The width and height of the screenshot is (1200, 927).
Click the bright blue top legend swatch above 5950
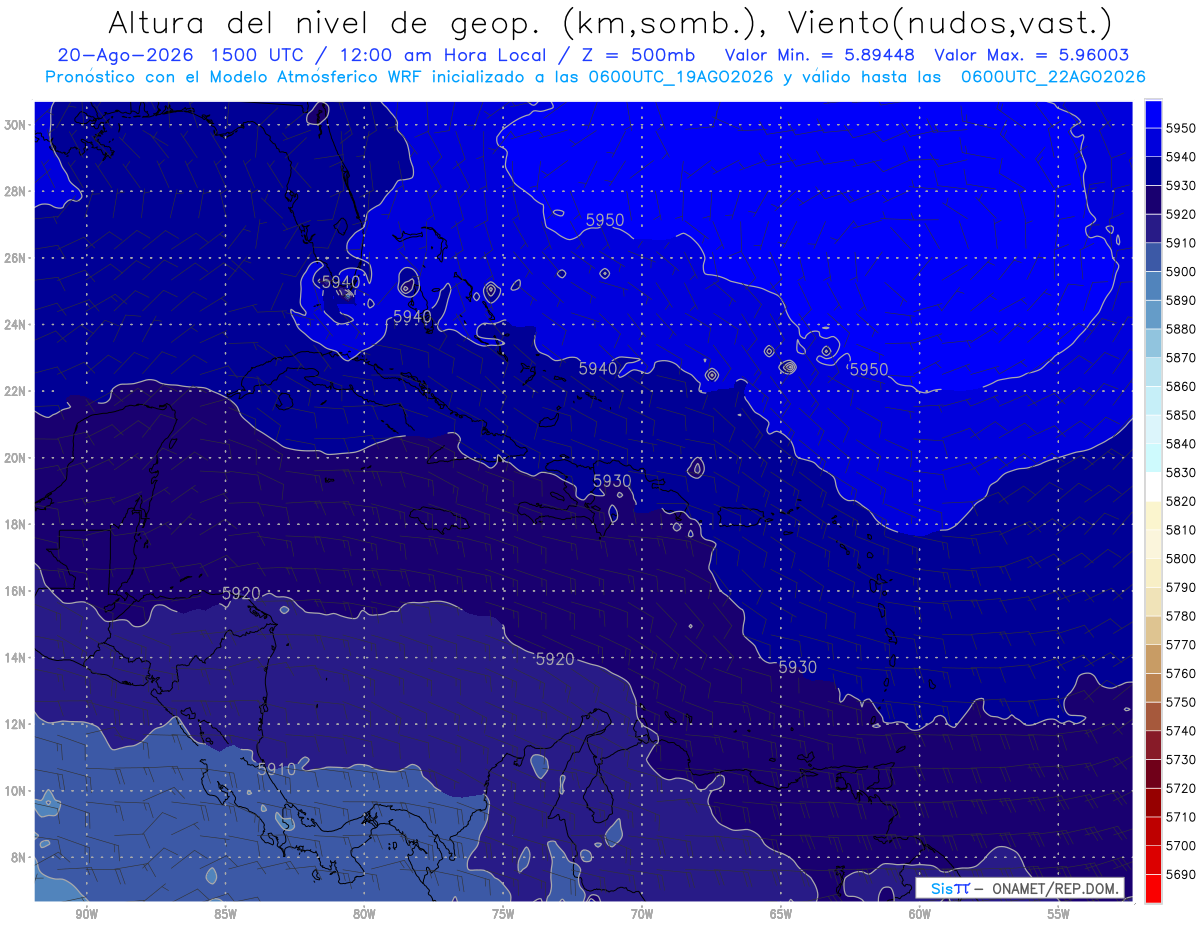coord(1153,114)
